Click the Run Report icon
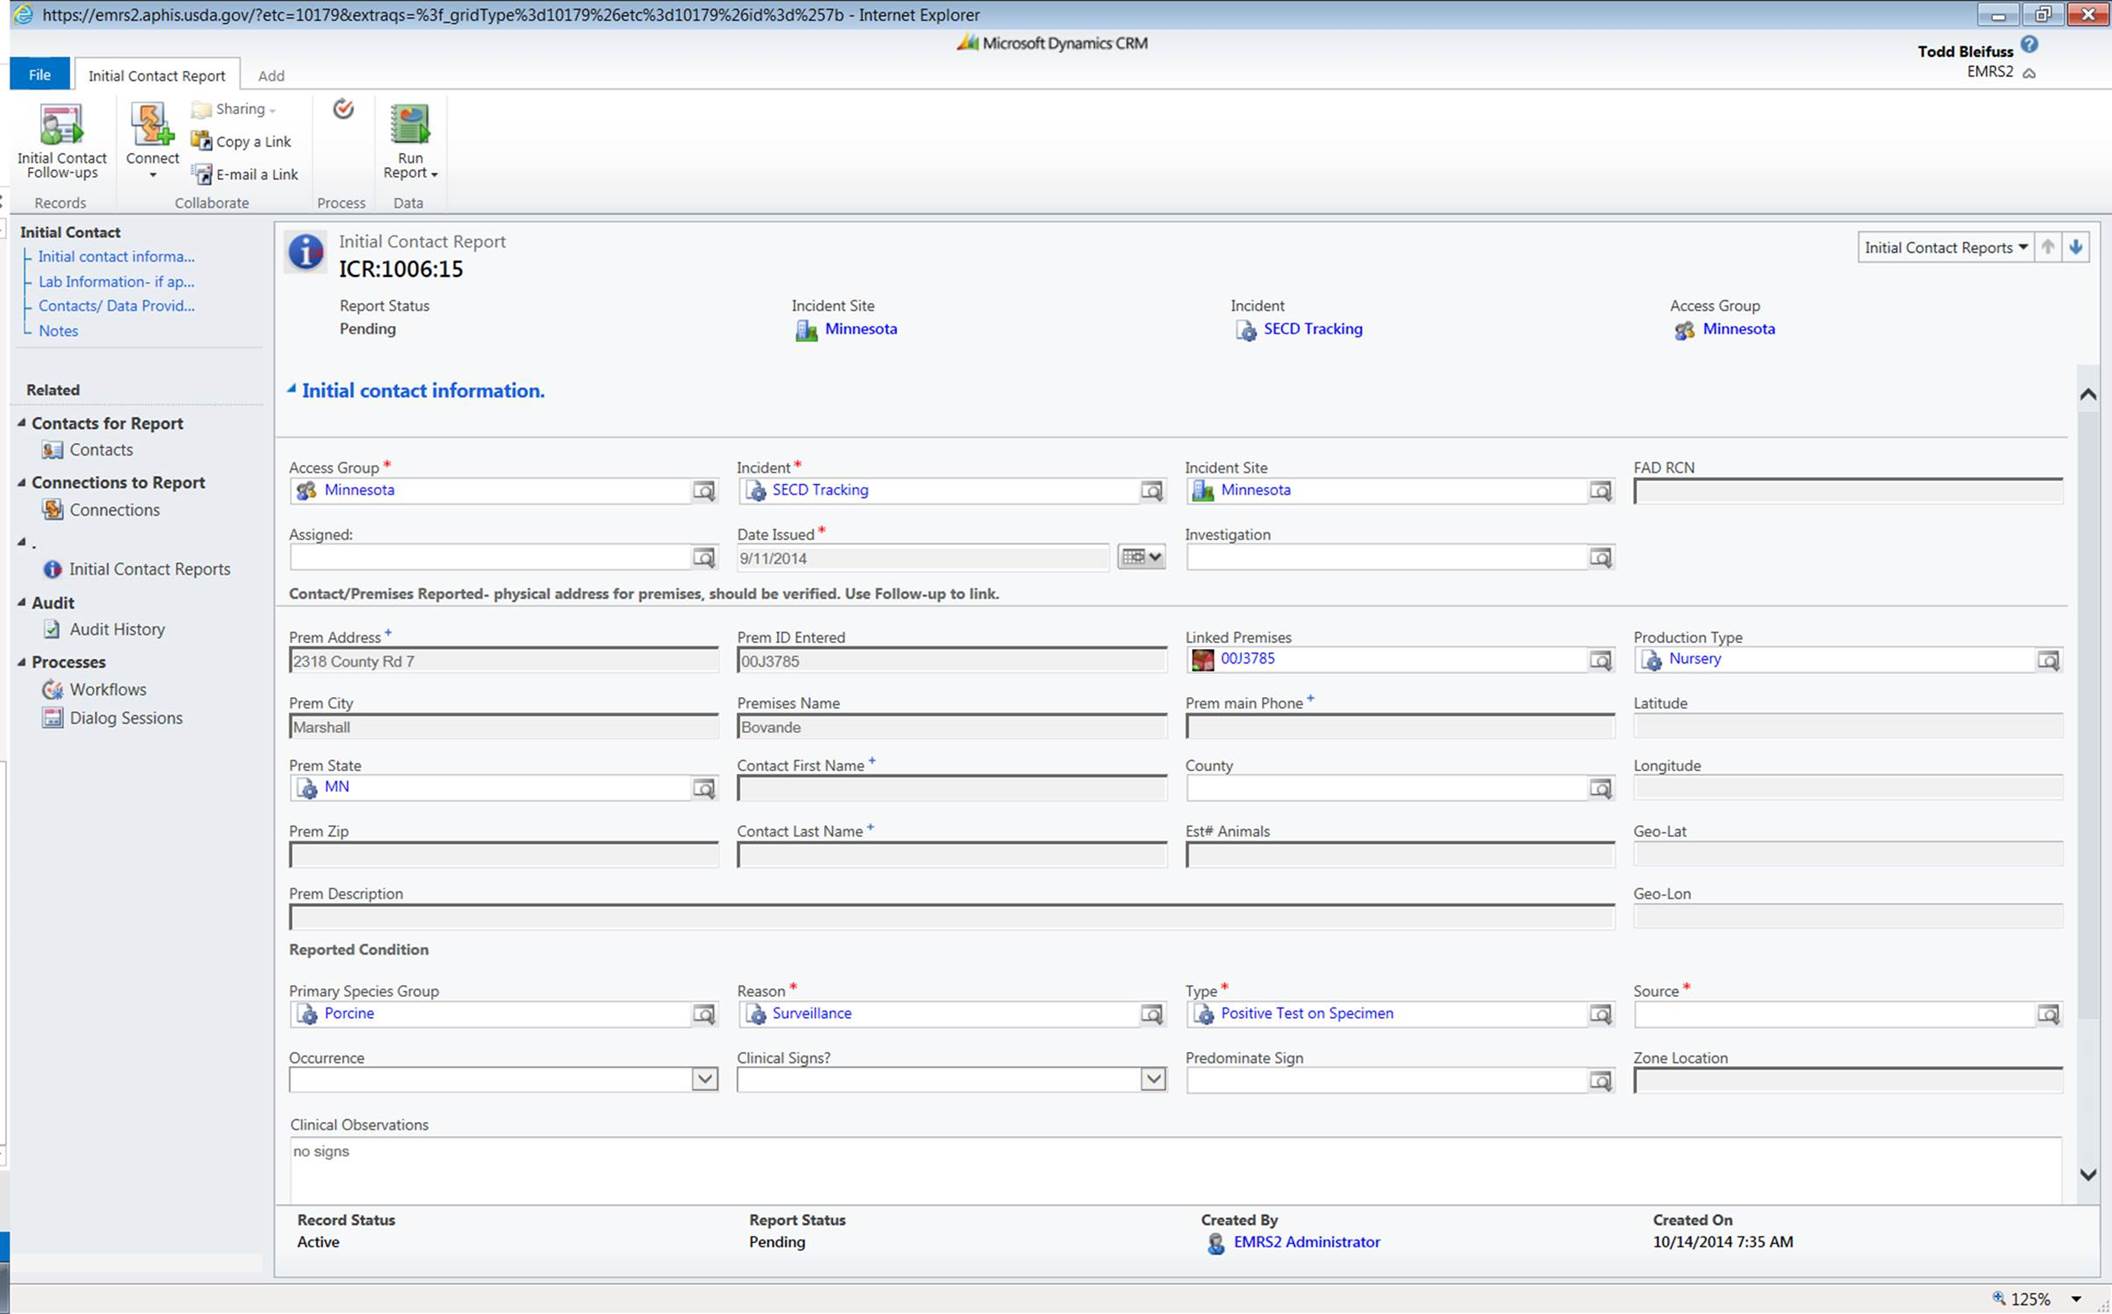Screen dimensions: 2112x1314 click(x=409, y=126)
